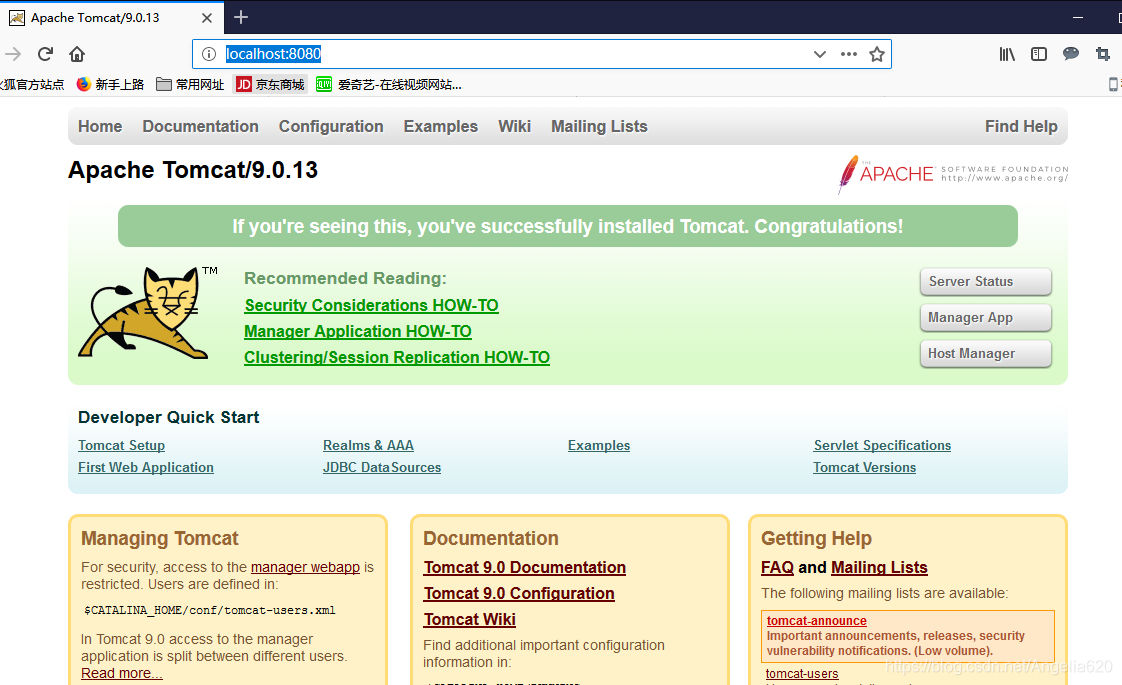Open a new tab with plus button
This screenshot has height=685, width=1122.
241,17
